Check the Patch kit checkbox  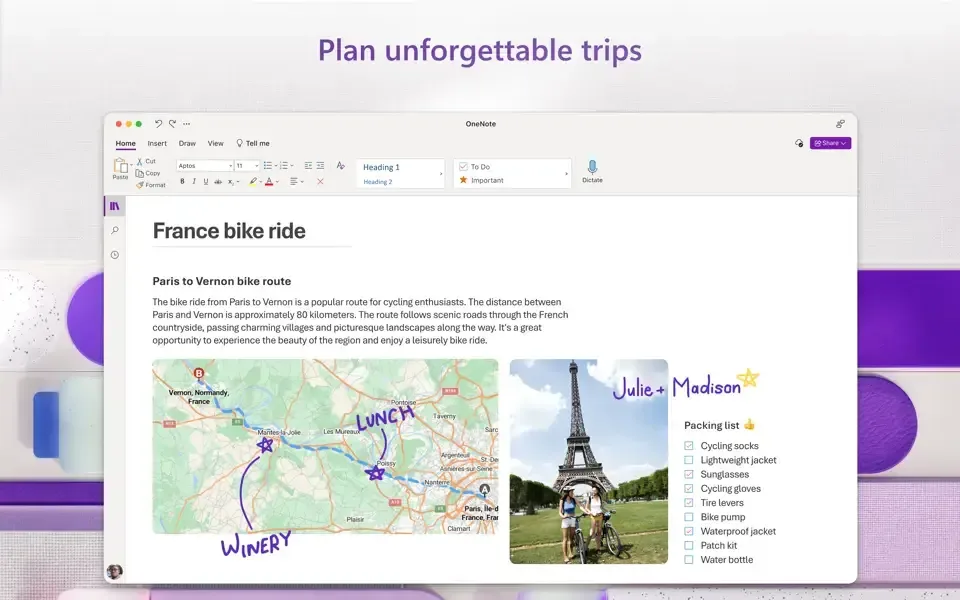coord(689,546)
